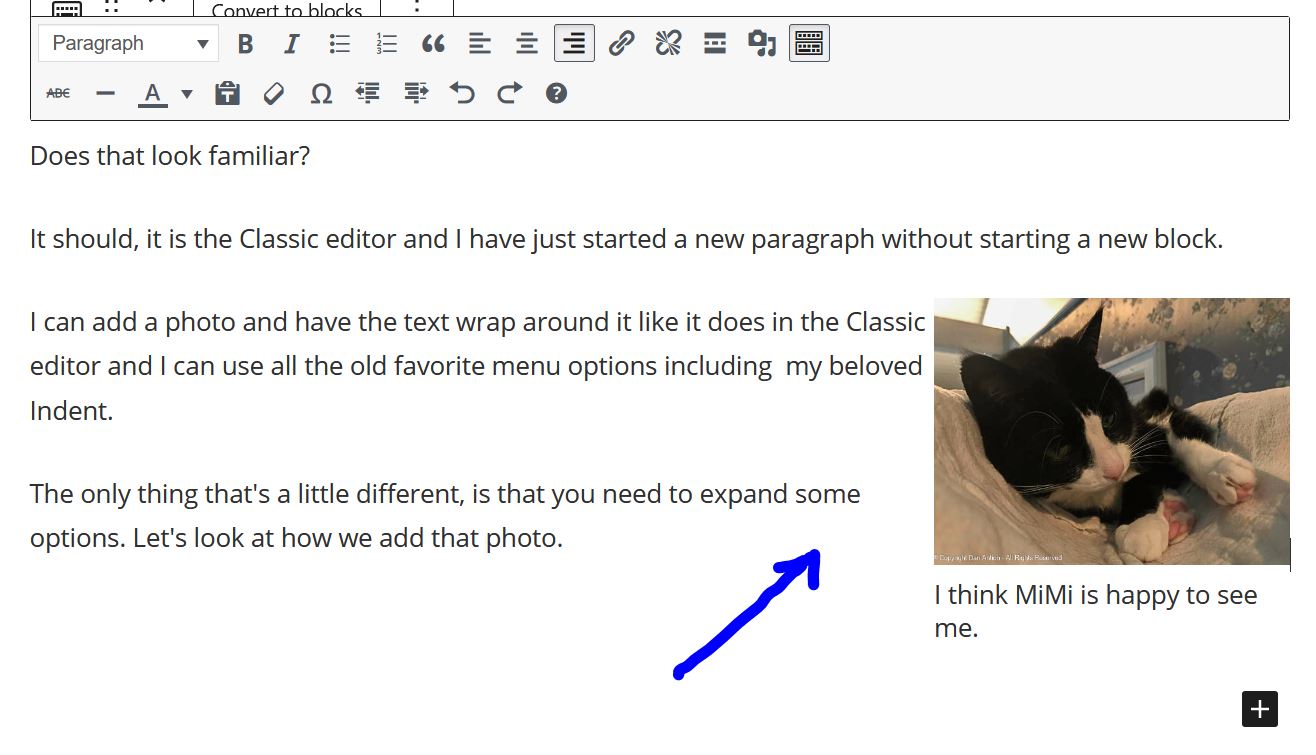Insert a bulleted list
Screen dimensions: 1316x755
click(339, 43)
